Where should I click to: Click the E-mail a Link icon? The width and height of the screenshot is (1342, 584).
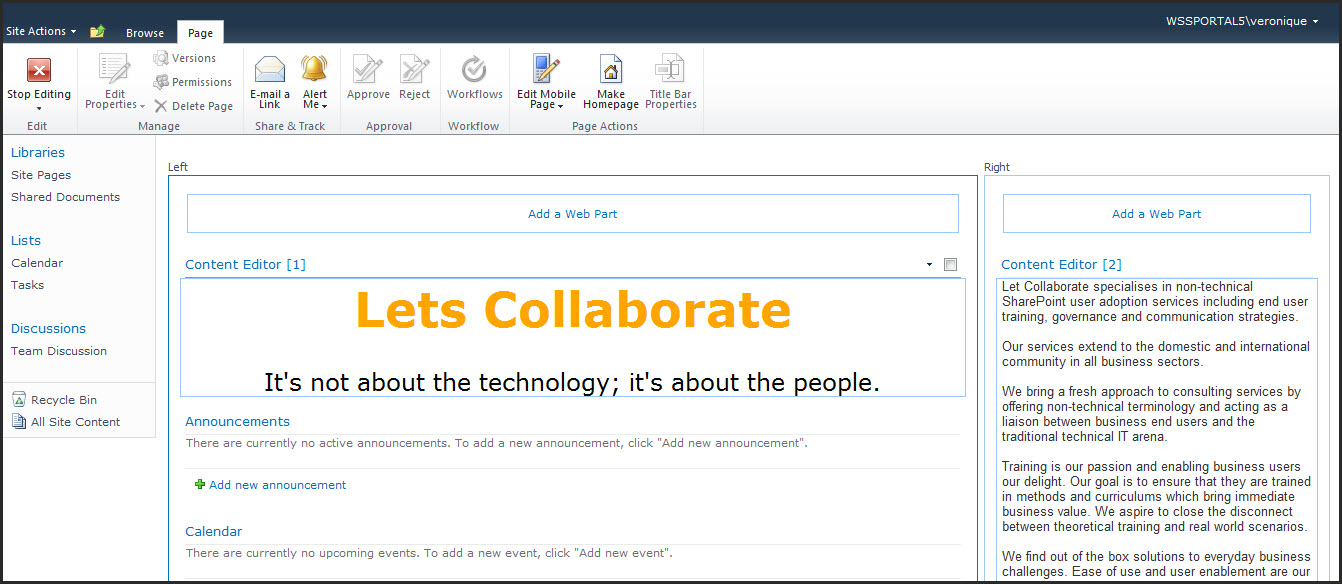[269, 70]
